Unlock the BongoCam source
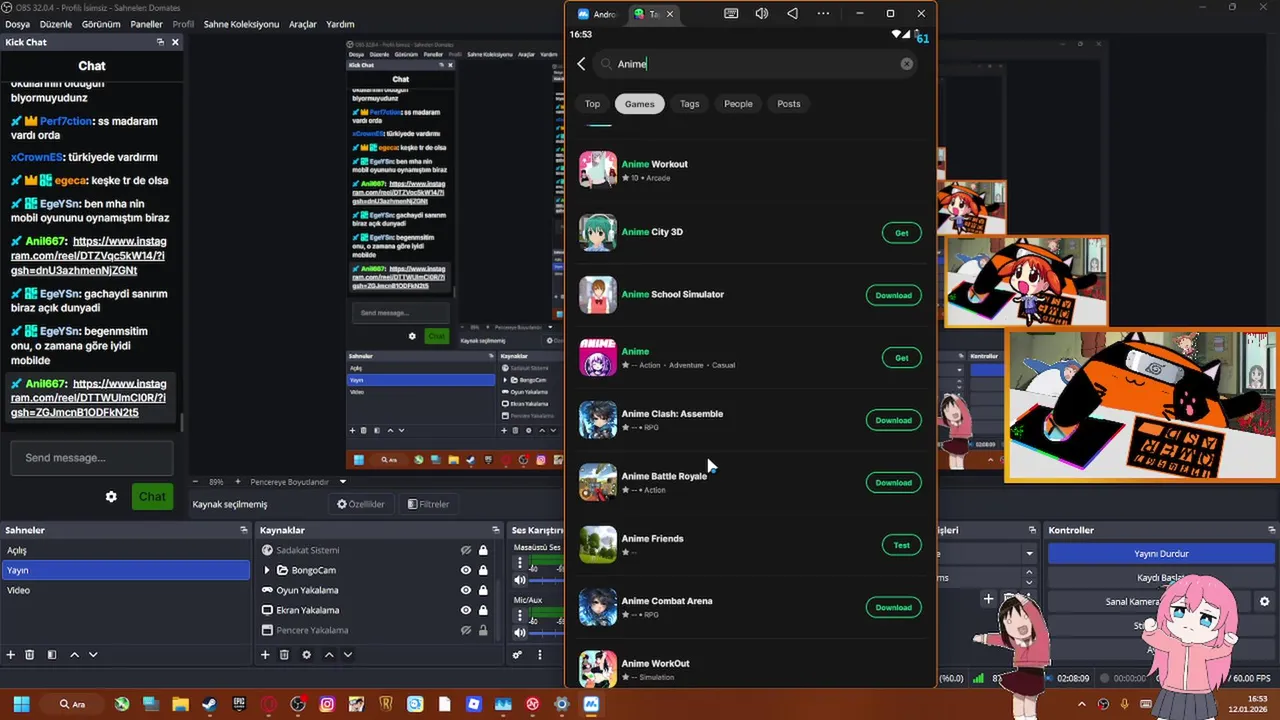 coord(483,570)
